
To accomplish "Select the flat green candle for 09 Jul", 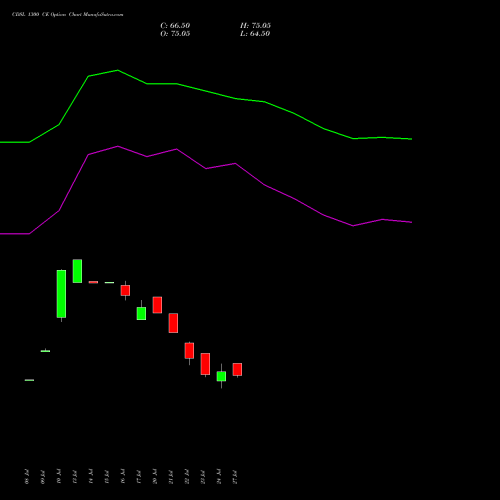I will [45, 351].
